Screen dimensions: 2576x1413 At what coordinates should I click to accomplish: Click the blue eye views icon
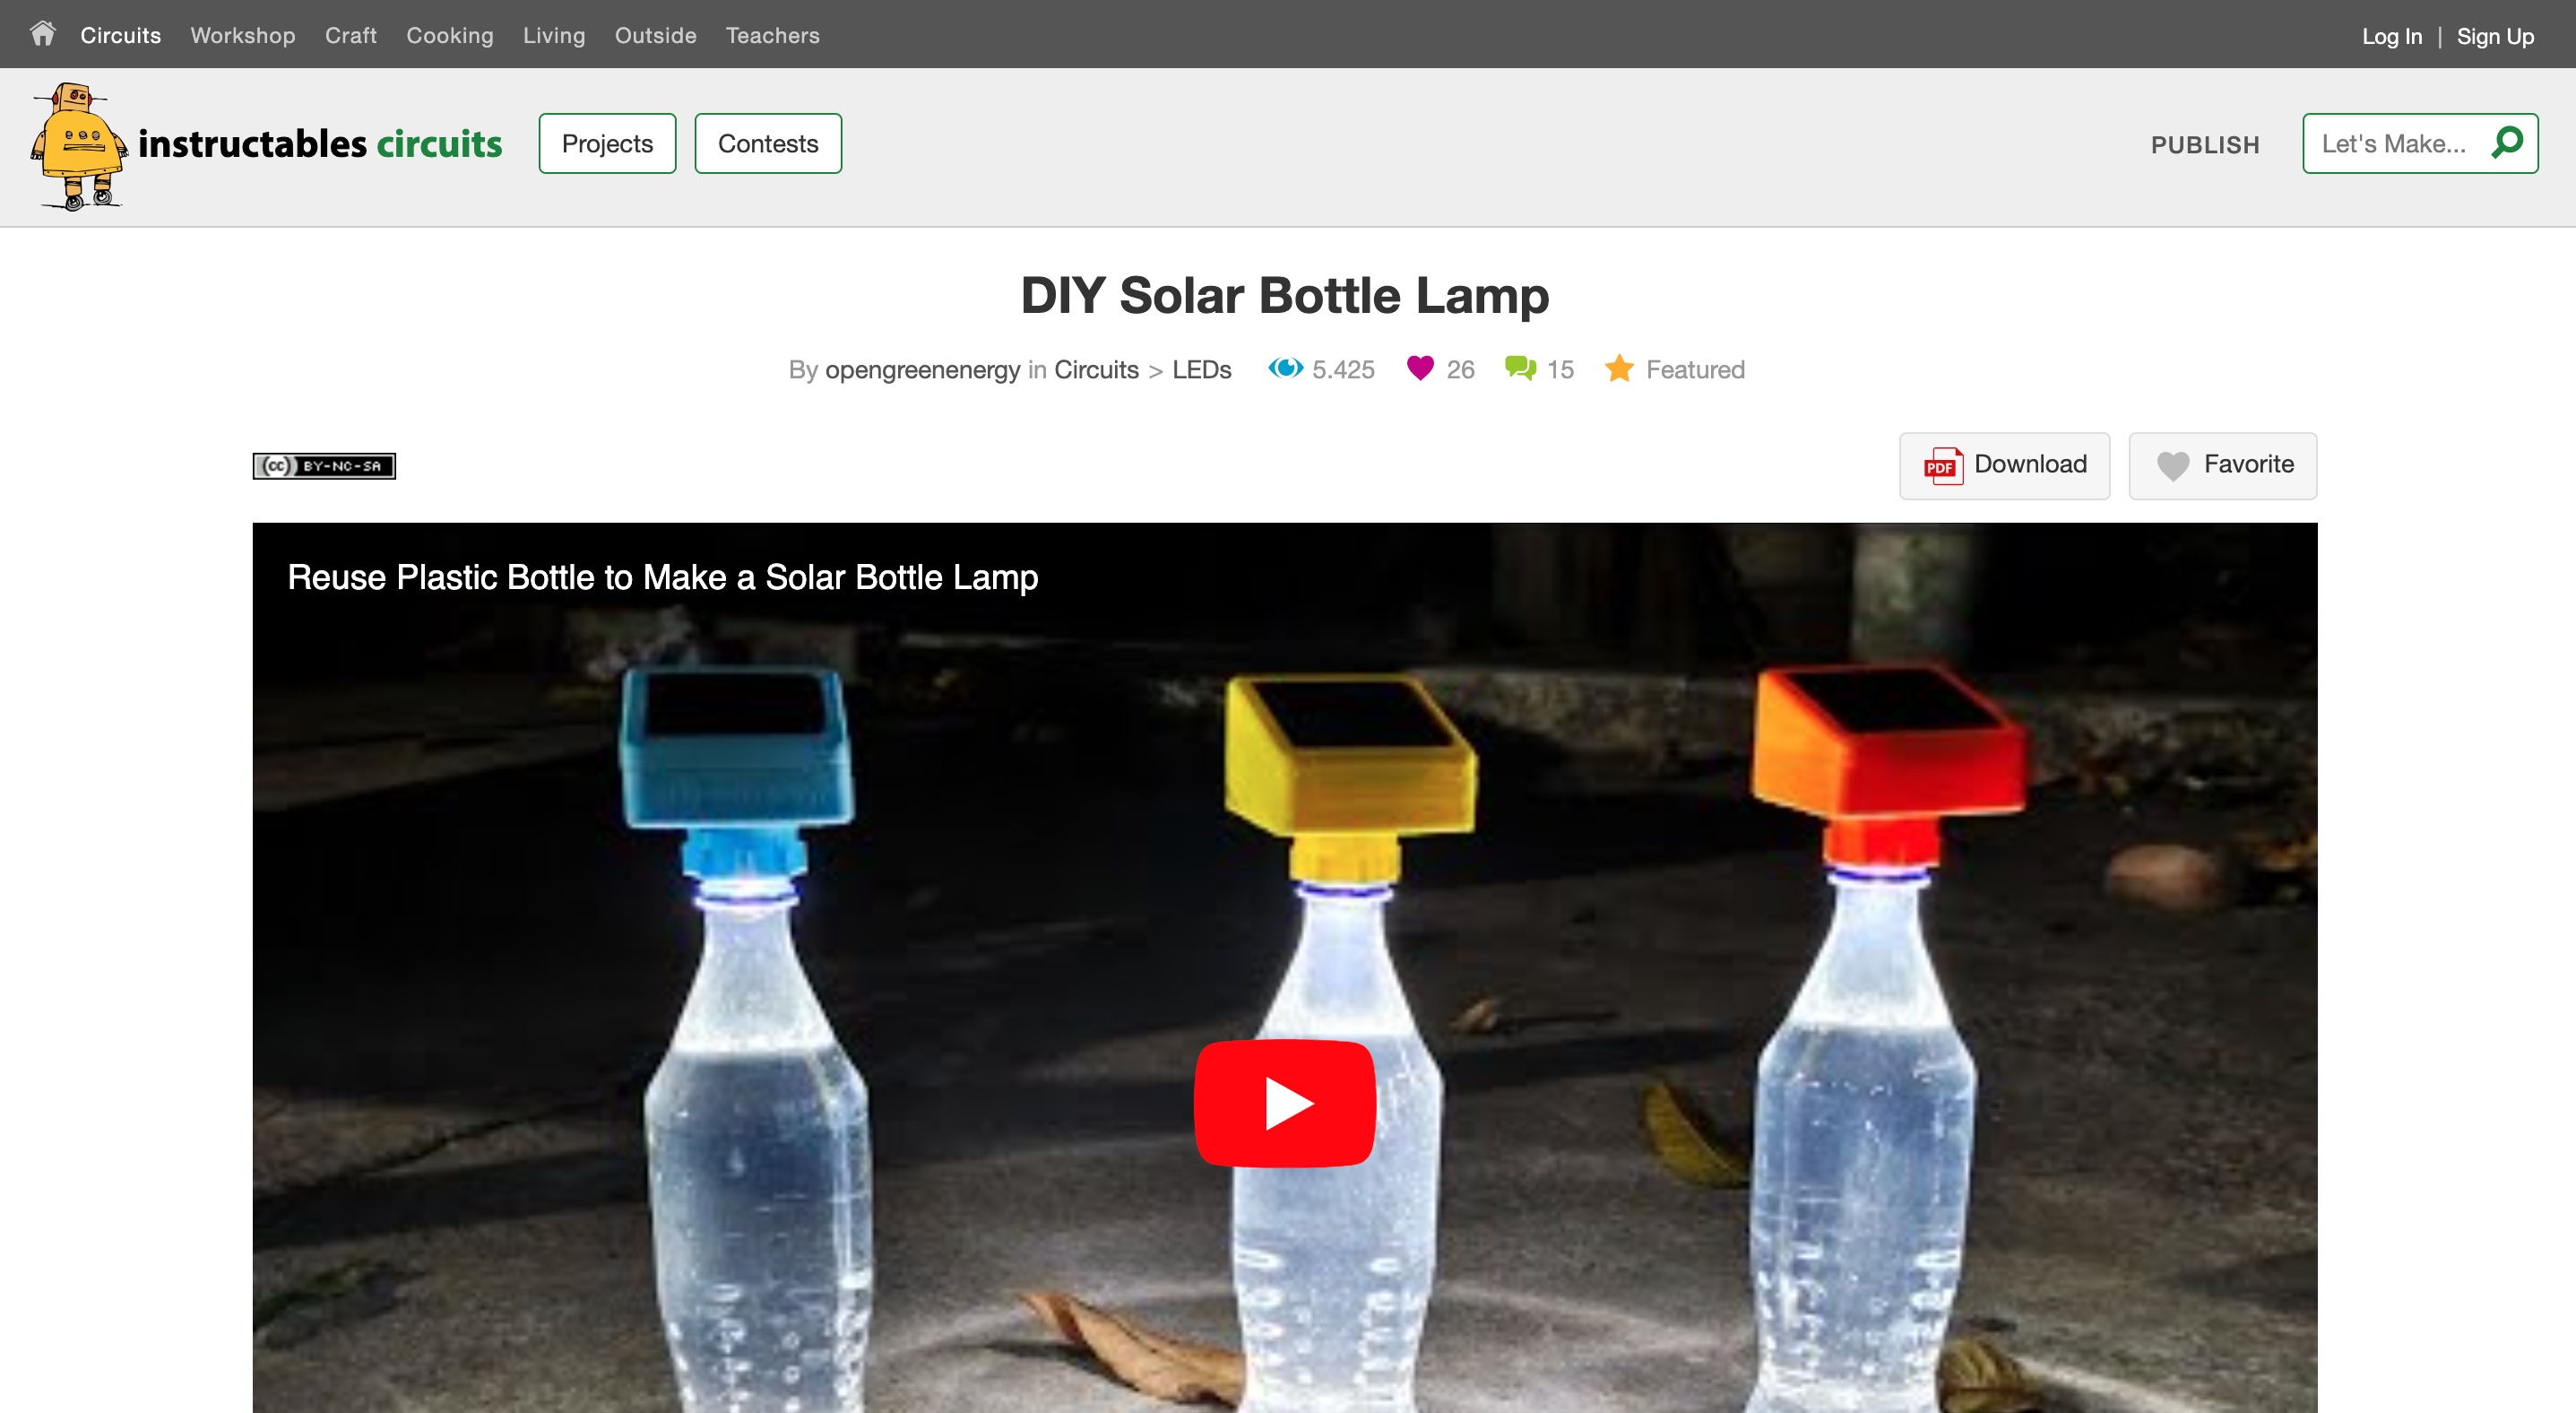[1285, 369]
